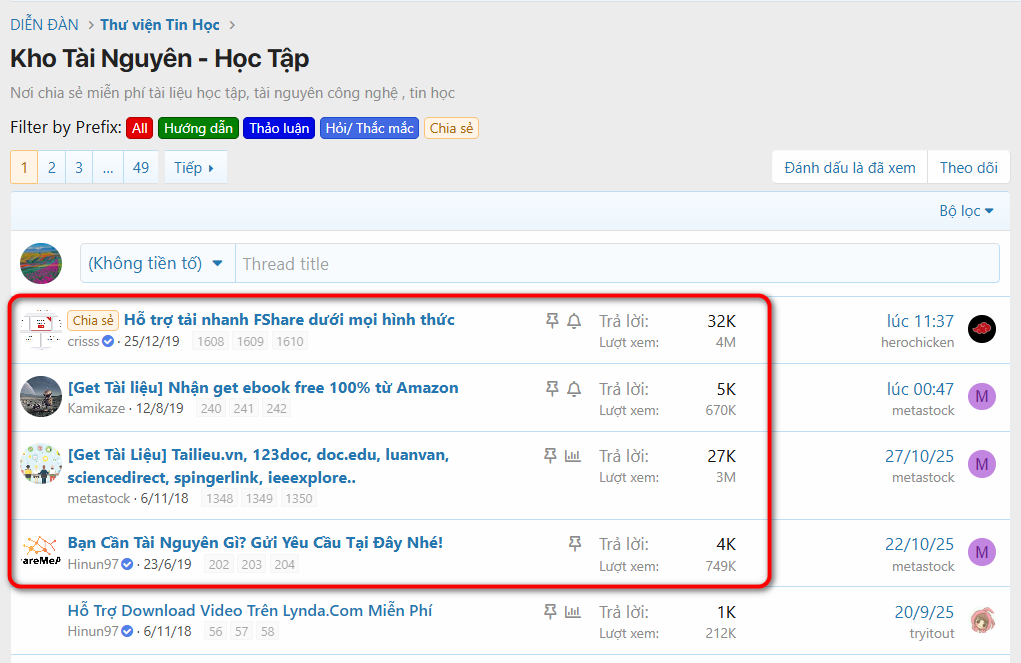Click Kamikaze author name

point(96,408)
